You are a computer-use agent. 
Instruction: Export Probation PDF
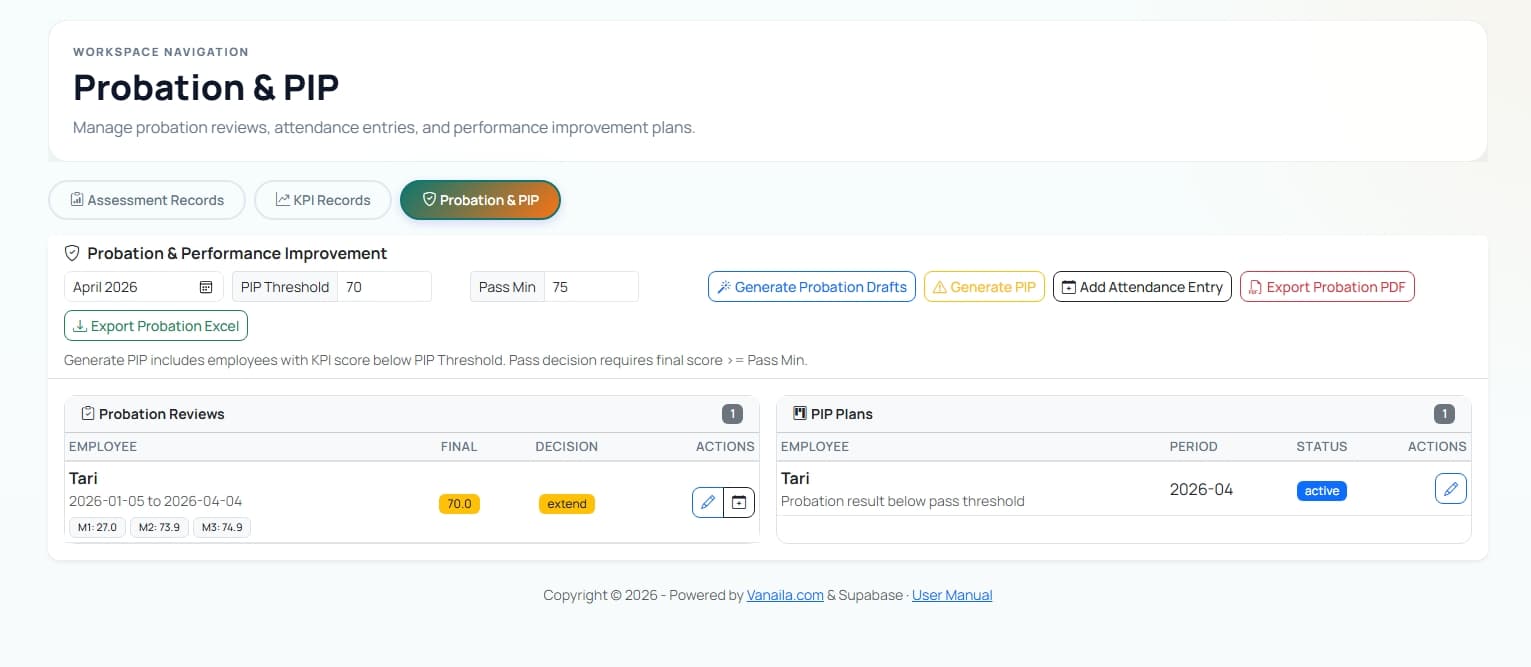[x=1327, y=287]
